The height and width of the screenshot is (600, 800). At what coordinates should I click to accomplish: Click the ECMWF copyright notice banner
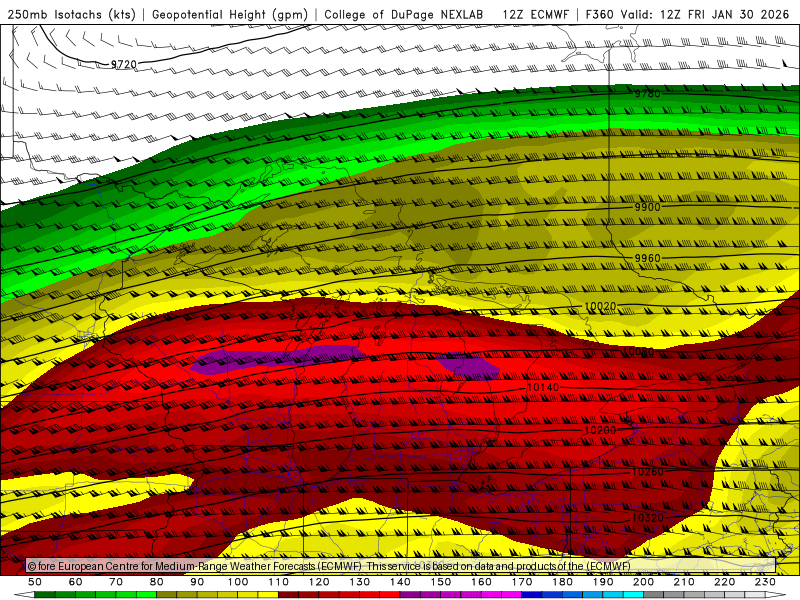pos(401,566)
